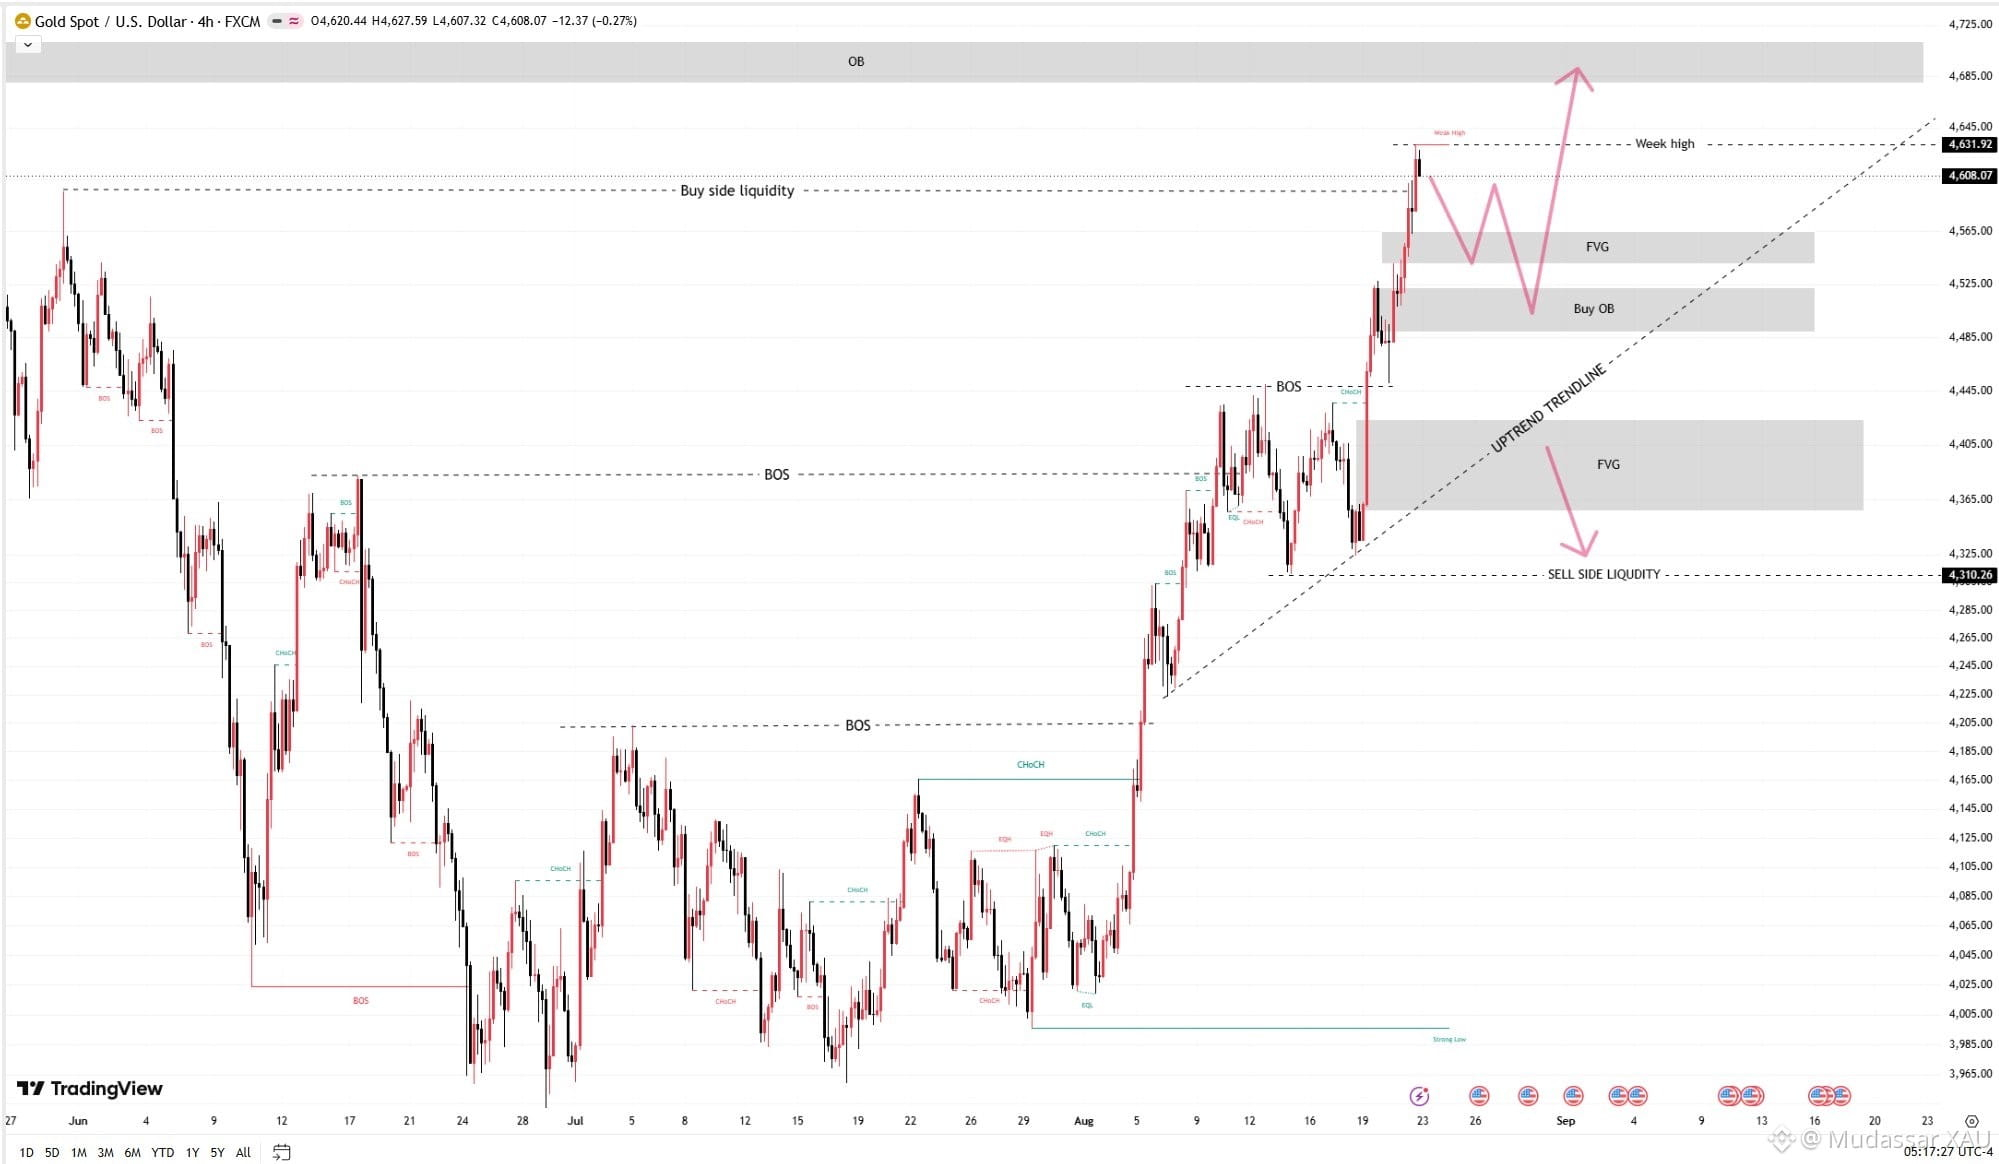Select the 5Y time range
Screen dimensions: 1999x1164
pyautogui.click(x=217, y=1152)
